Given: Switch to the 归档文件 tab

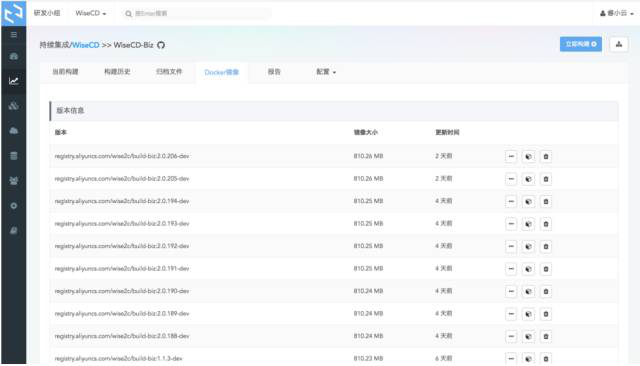Looking at the screenshot, I should click(x=169, y=72).
